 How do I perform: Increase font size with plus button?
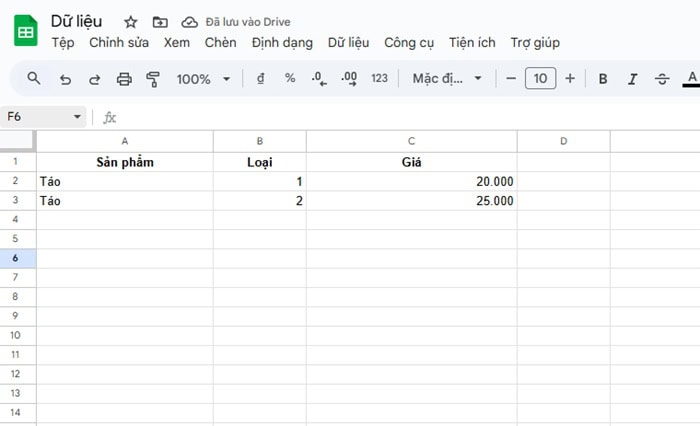(570, 78)
